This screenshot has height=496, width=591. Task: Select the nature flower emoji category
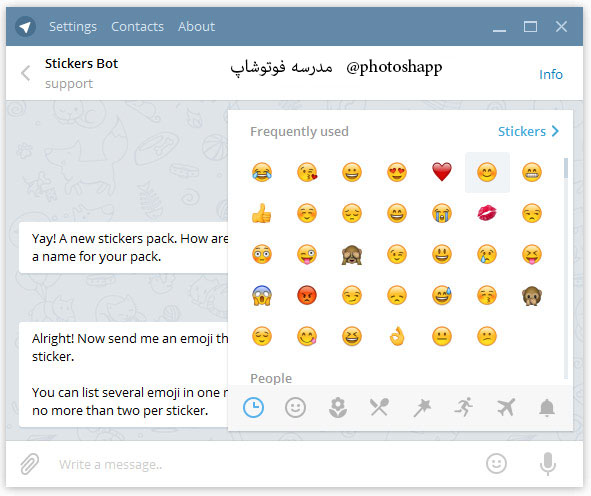pos(338,407)
